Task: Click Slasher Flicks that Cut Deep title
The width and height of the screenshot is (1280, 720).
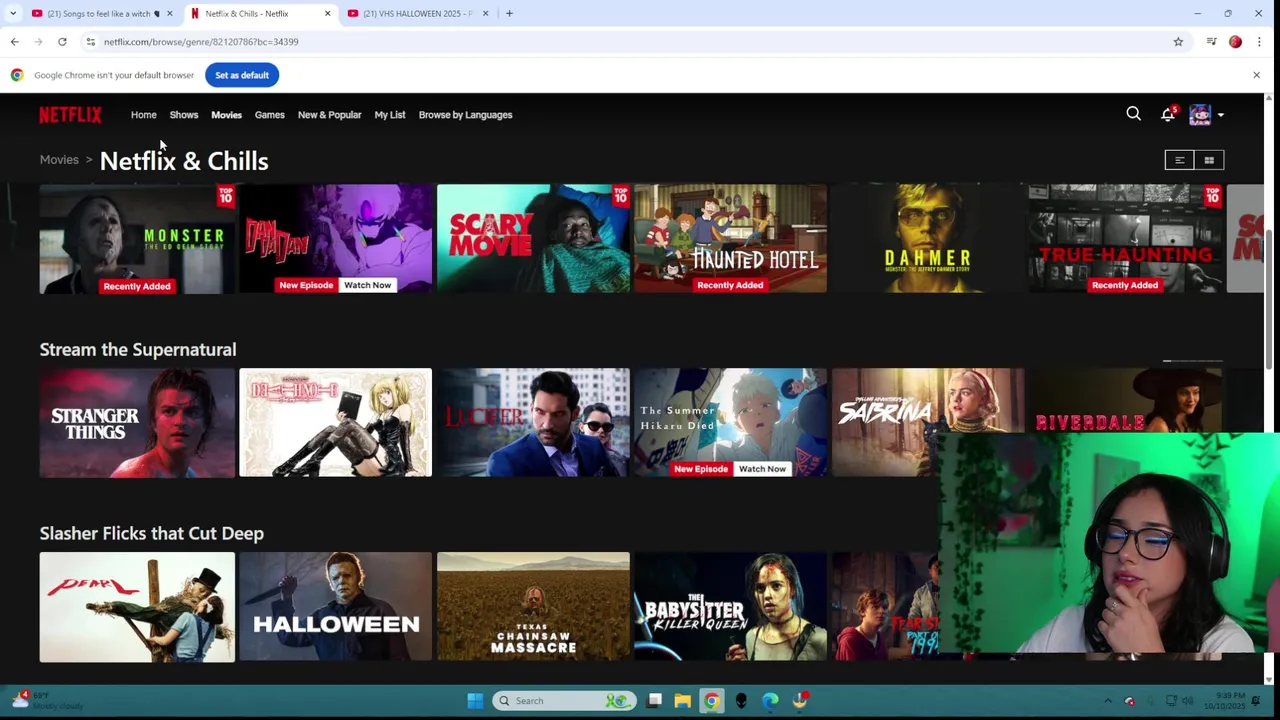Action: click(x=152, y=533)
